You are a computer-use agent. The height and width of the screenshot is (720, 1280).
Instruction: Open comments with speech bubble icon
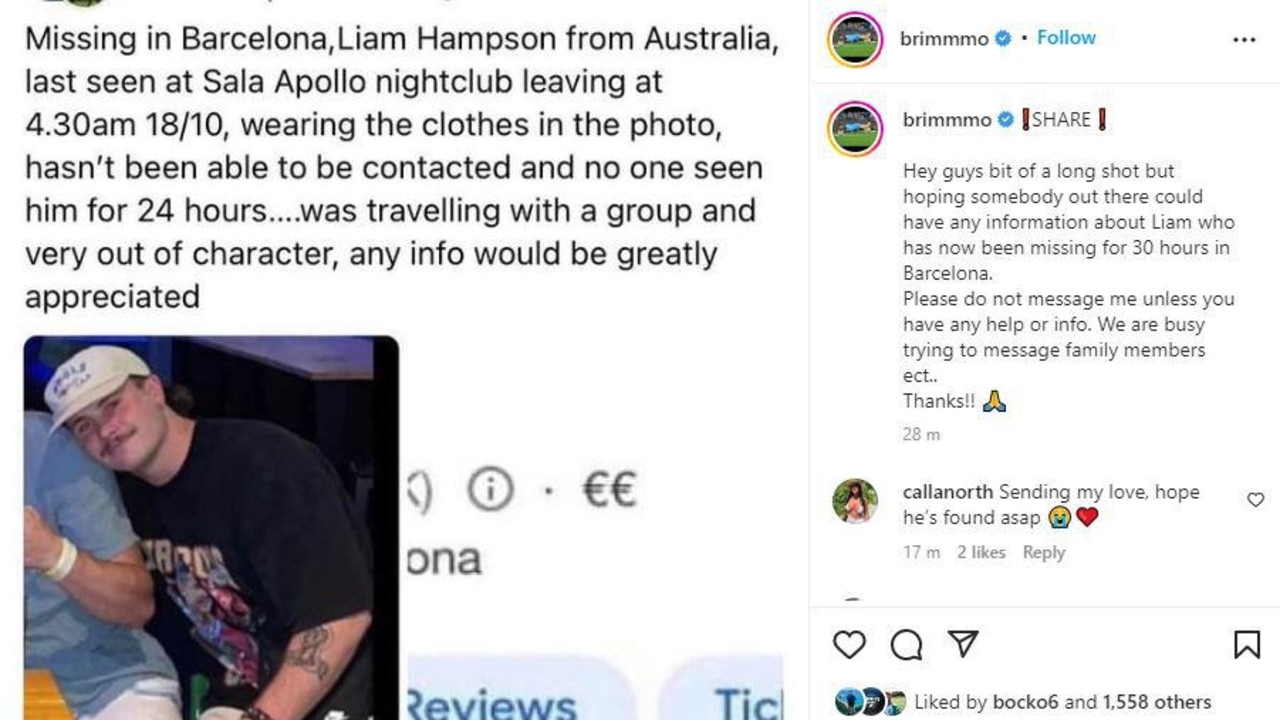906,645
